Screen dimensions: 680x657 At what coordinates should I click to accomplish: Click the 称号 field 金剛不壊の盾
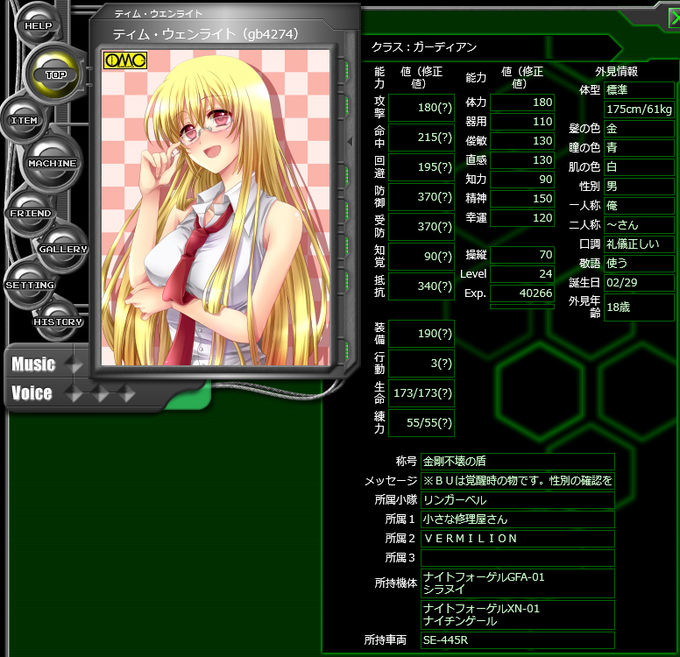coord(517,461)
